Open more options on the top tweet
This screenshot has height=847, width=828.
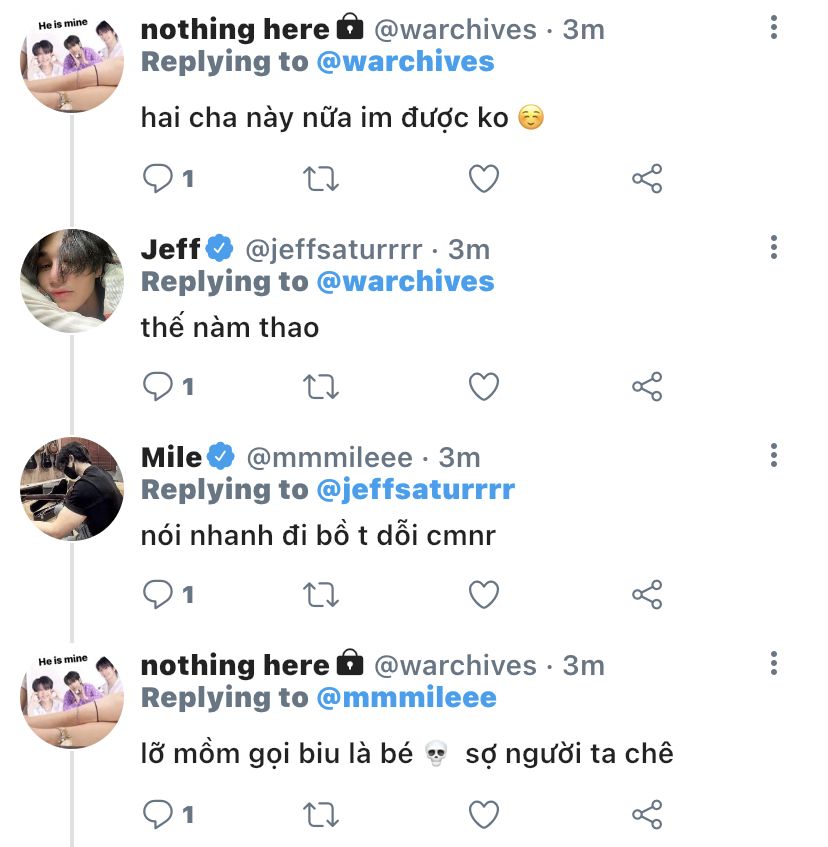pos(774,28)
